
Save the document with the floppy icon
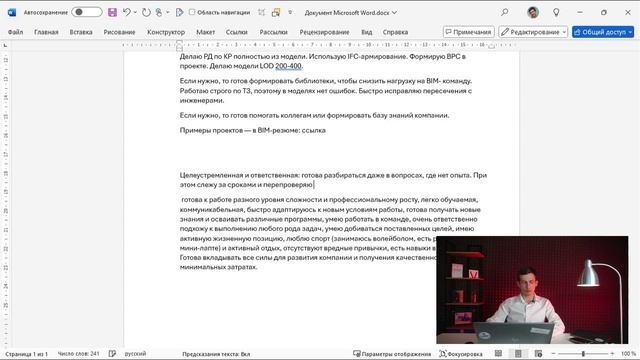112,12
